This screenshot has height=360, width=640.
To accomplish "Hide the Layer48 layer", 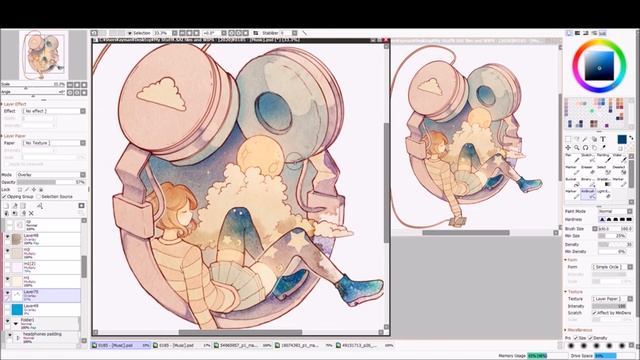I will click(7, 236).
